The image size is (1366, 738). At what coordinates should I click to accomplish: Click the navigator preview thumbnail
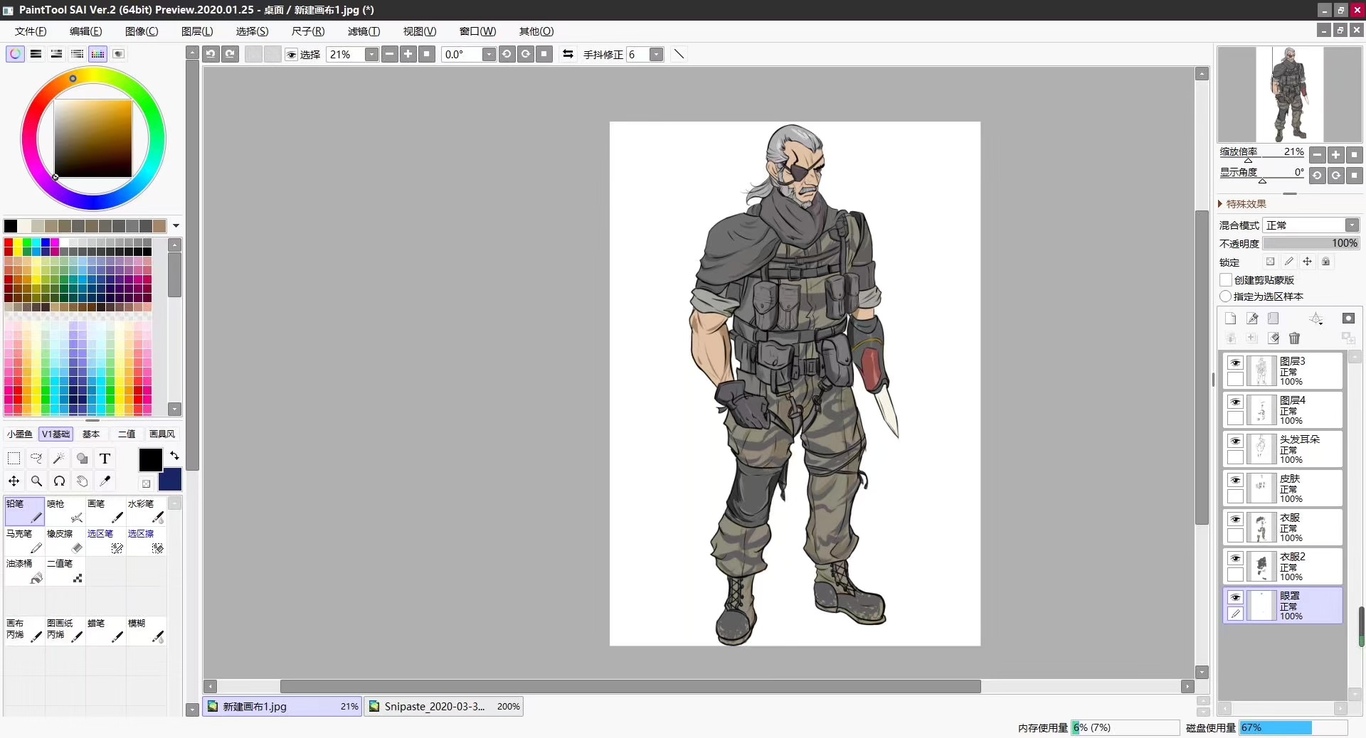tap(1289, 94)
